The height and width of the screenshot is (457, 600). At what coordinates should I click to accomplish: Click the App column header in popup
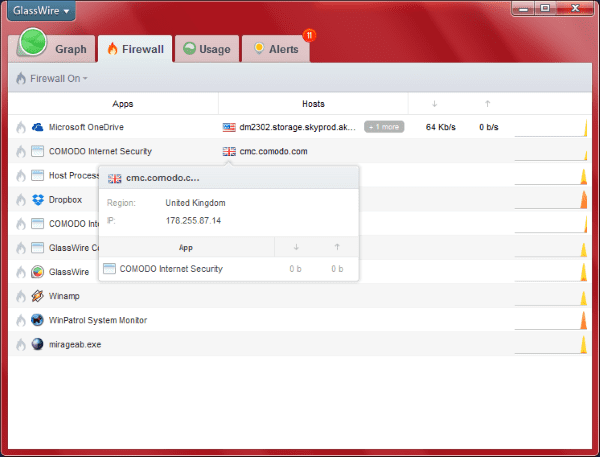[186, 248]
